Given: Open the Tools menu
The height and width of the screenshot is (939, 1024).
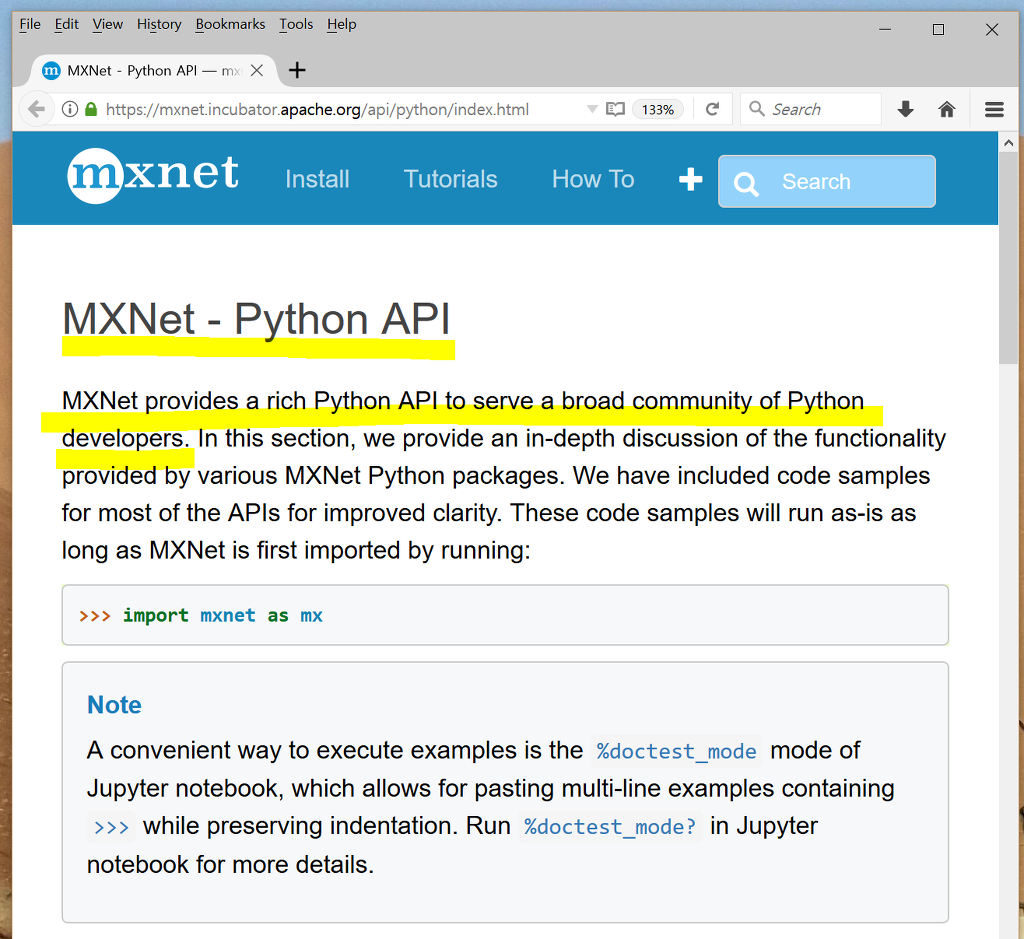Looking at the screenshot, I should (x=296, y=25).
